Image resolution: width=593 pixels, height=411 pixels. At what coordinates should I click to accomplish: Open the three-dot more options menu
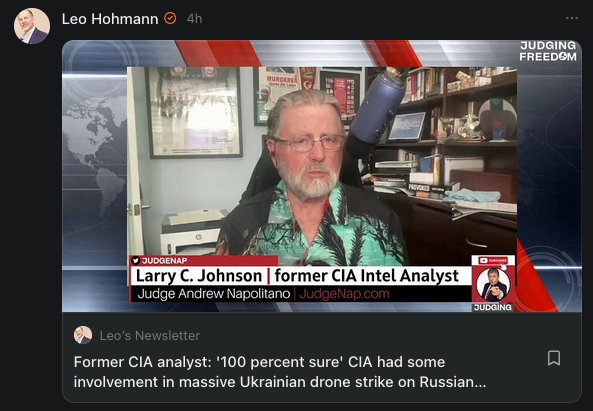point(572,18)
